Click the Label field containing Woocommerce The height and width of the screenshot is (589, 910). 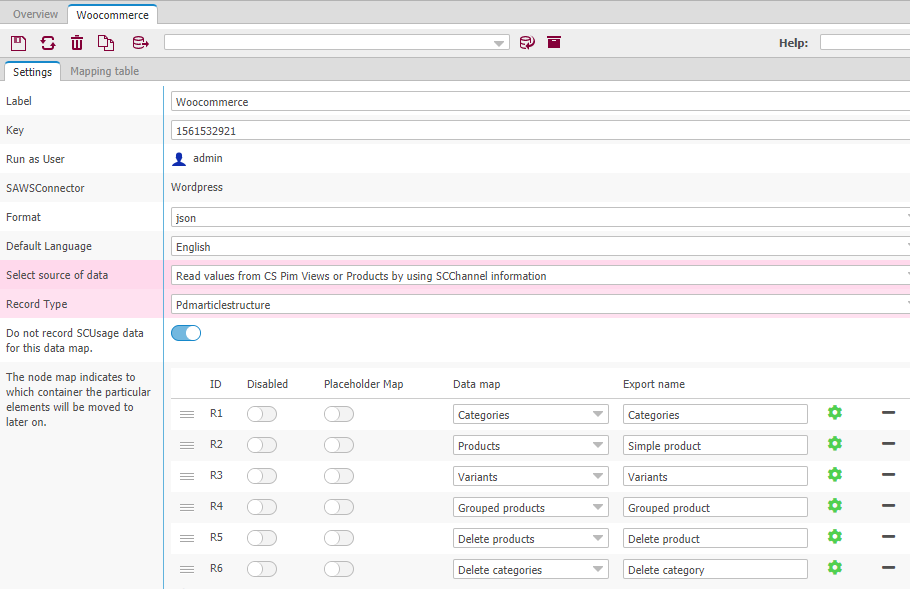pyautogui.click(x=540, y=102)
